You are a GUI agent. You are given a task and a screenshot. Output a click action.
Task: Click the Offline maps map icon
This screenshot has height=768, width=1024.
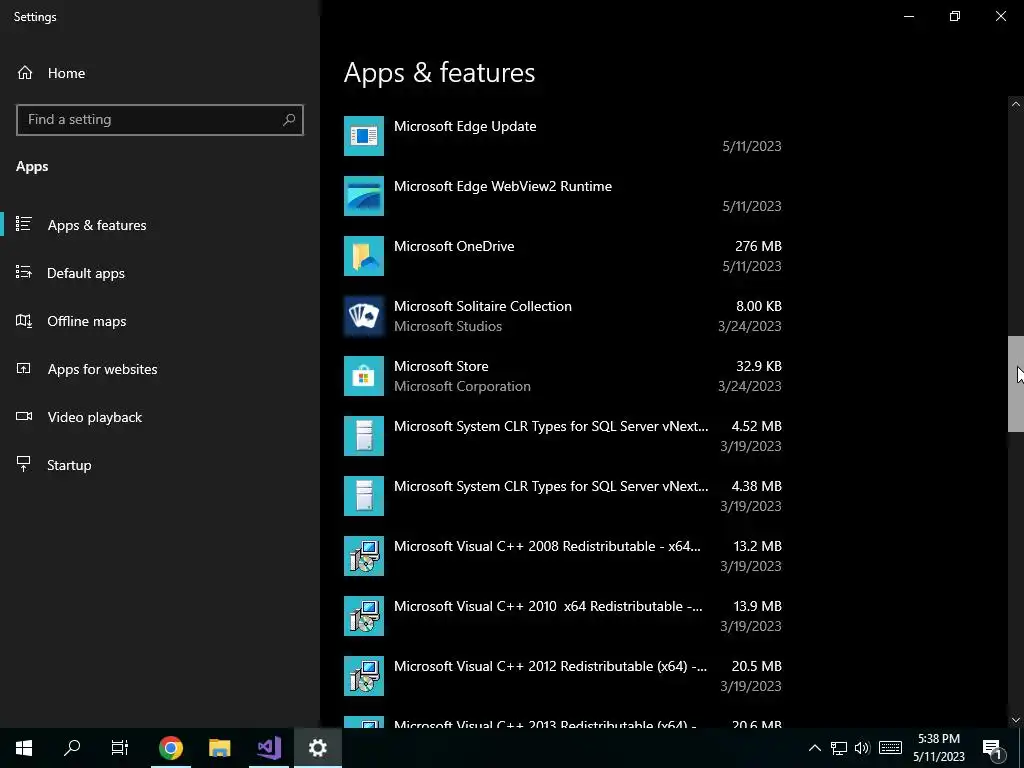(x=24, y=321)
